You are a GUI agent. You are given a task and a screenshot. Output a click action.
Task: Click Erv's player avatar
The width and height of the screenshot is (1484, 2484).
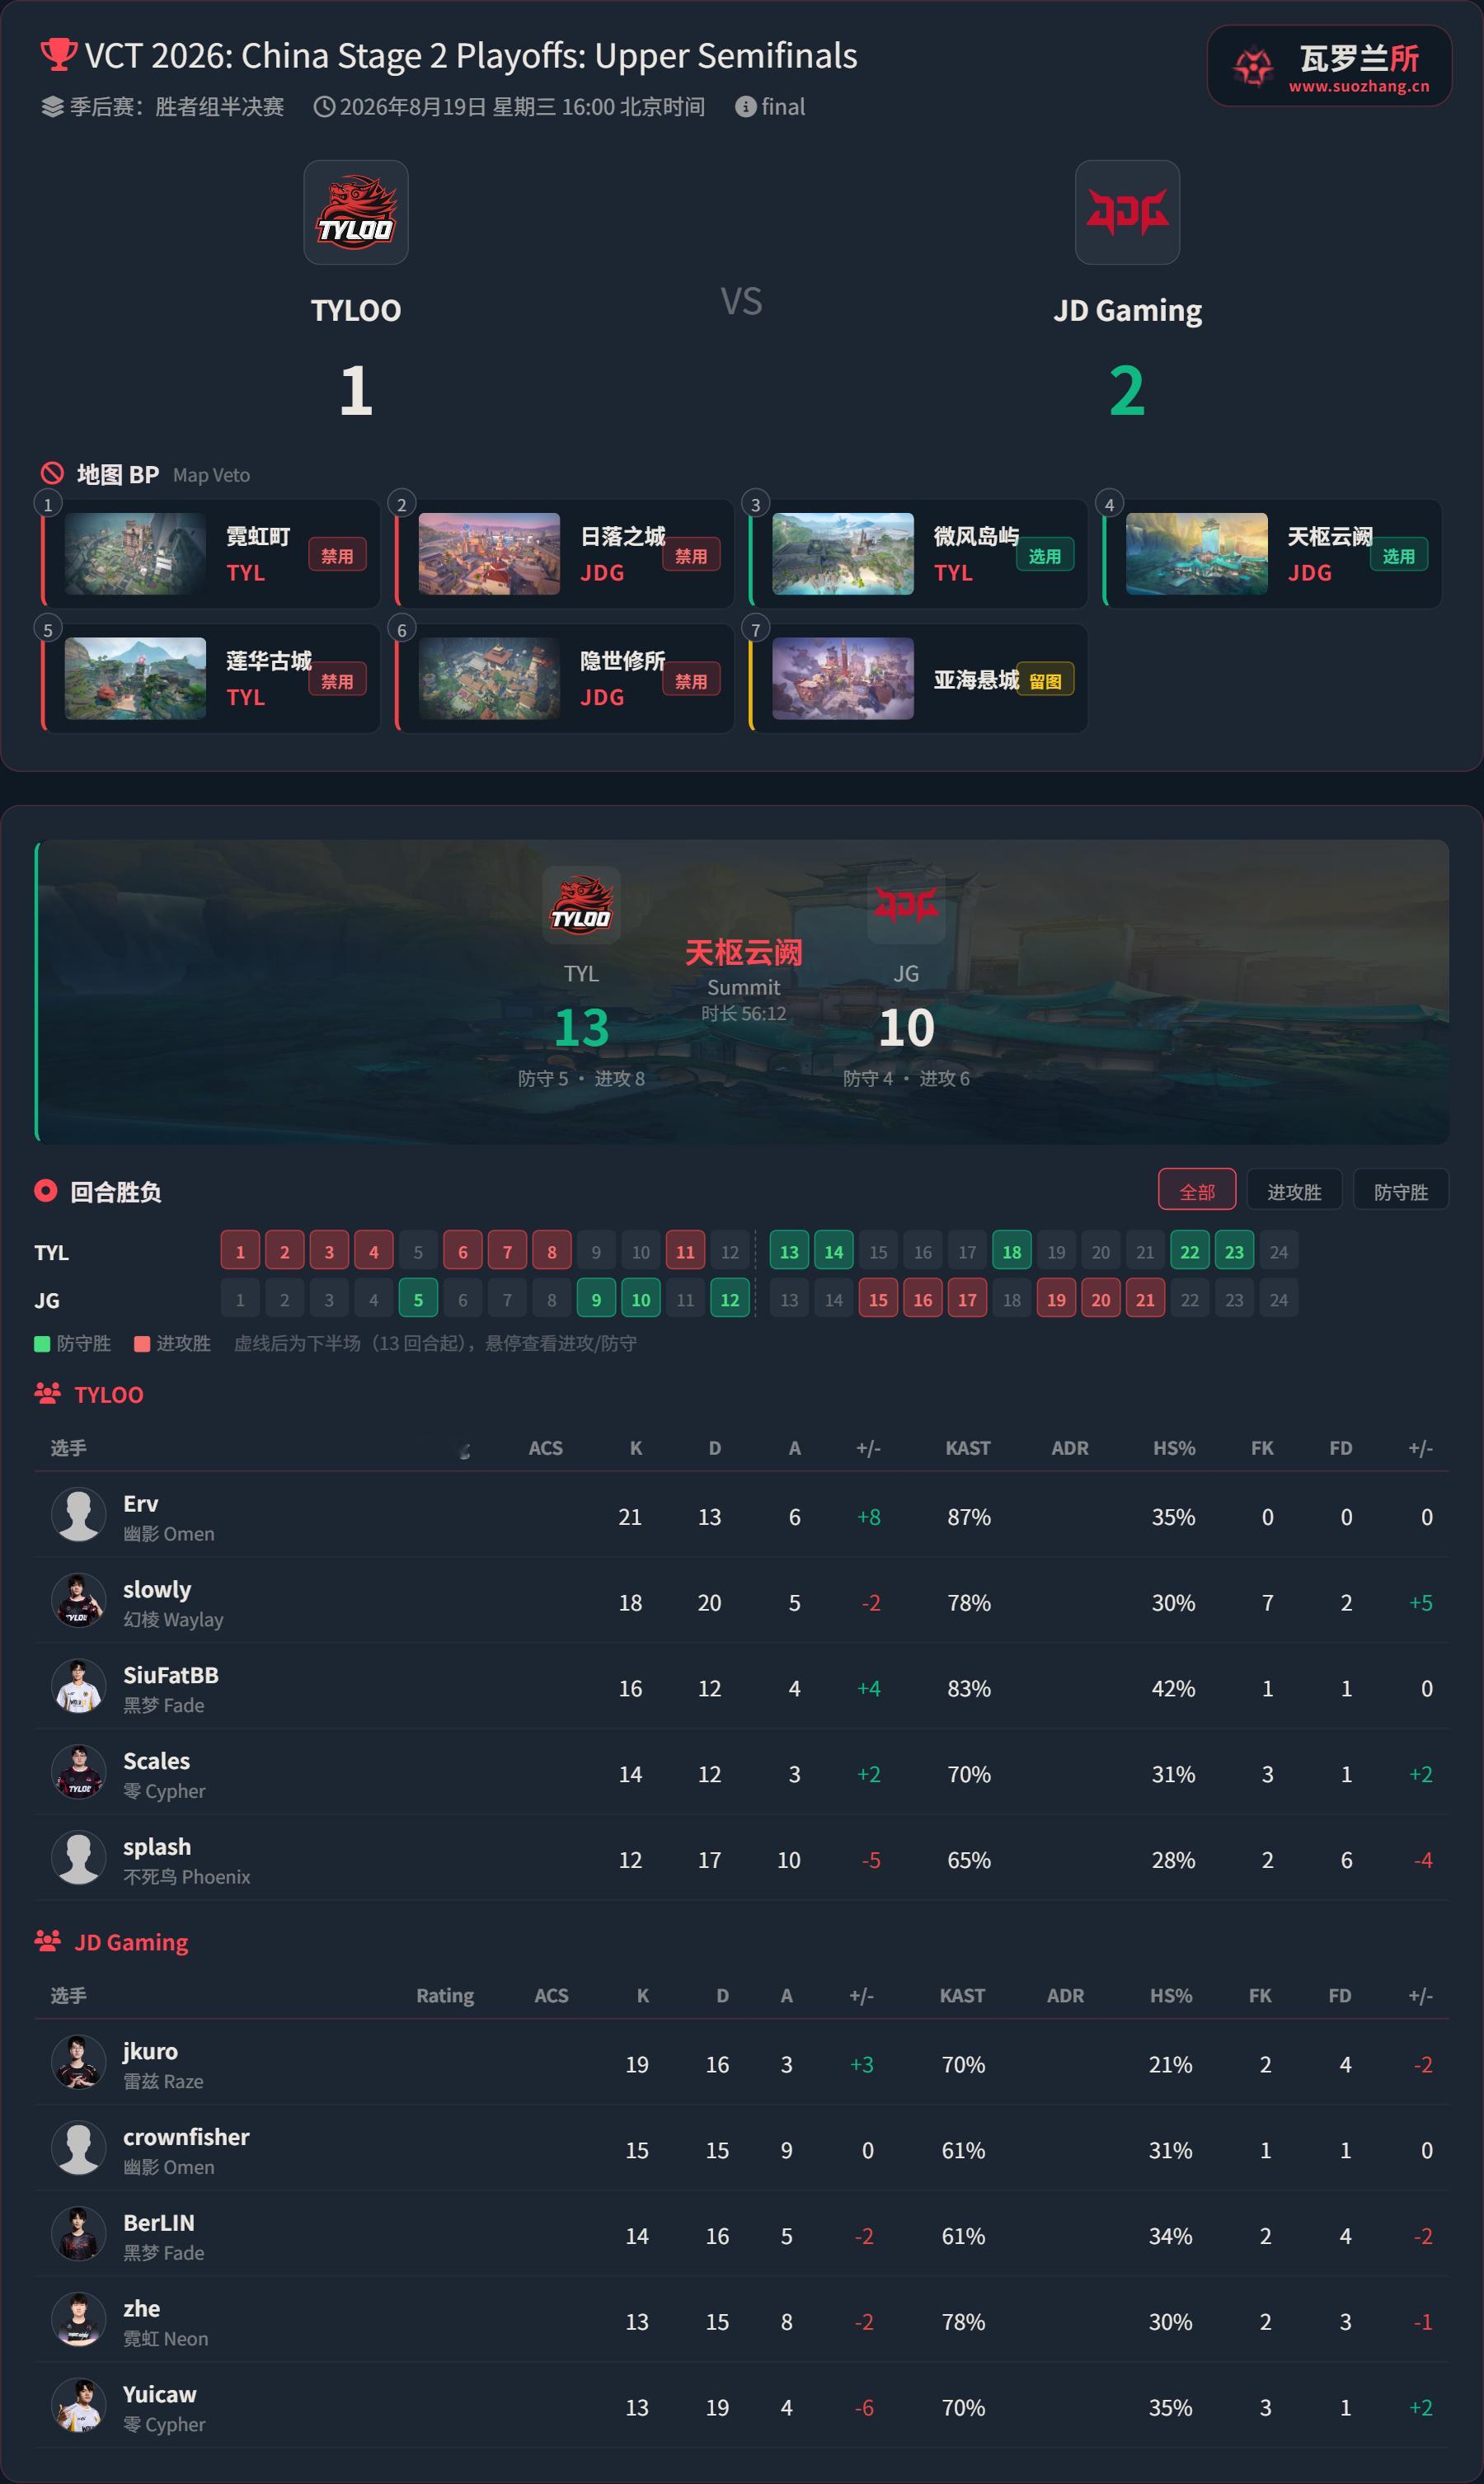coord(79,1515)
